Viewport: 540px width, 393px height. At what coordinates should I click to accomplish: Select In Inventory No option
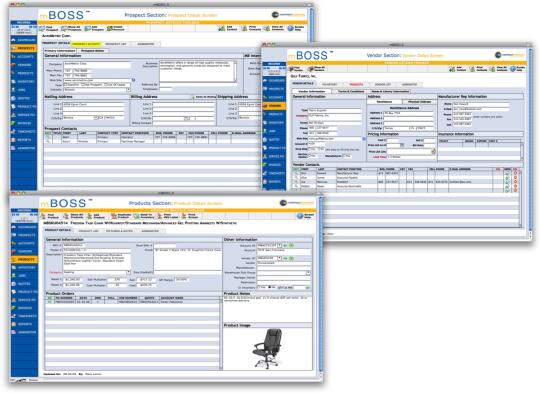(x=271, y=287)
